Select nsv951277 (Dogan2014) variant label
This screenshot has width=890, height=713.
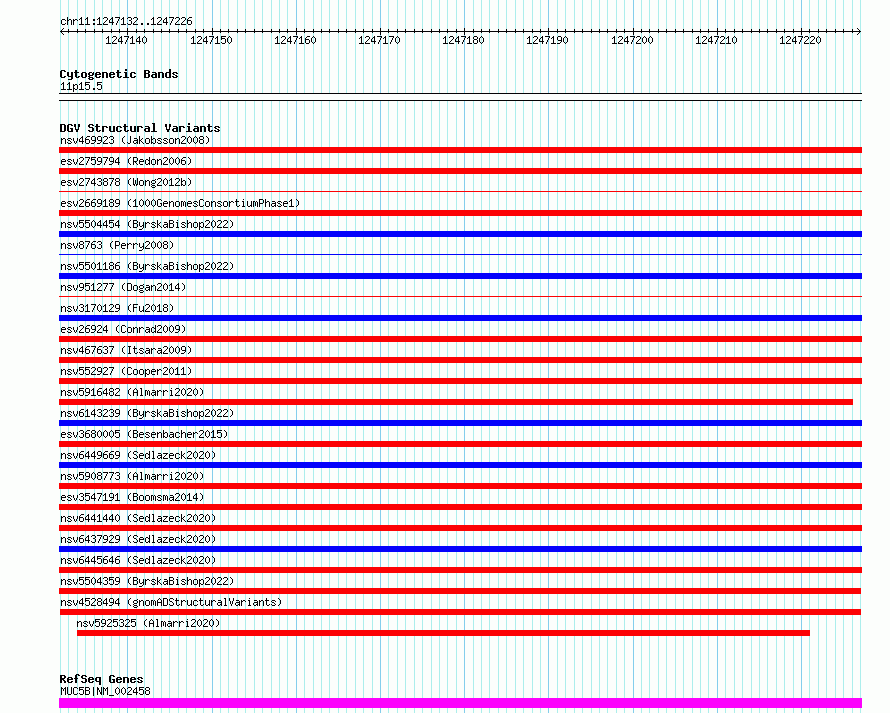coord(123,287)
